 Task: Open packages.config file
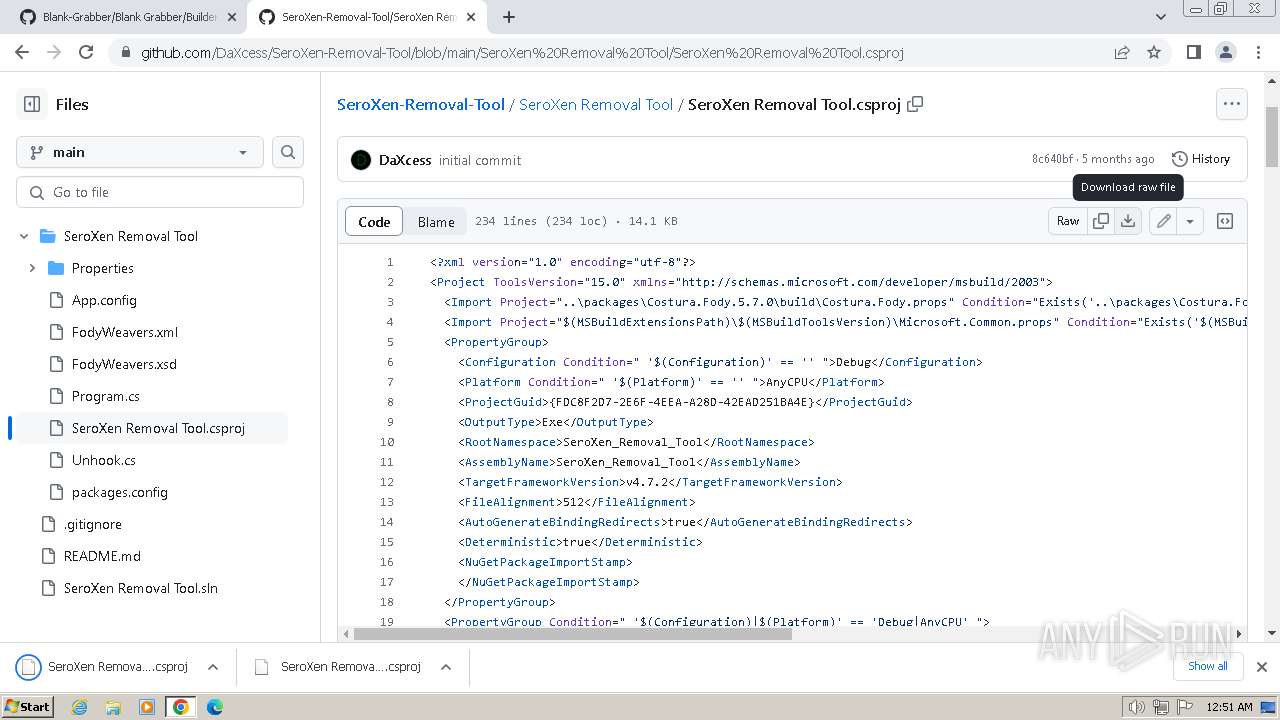[x=120, y=492]
